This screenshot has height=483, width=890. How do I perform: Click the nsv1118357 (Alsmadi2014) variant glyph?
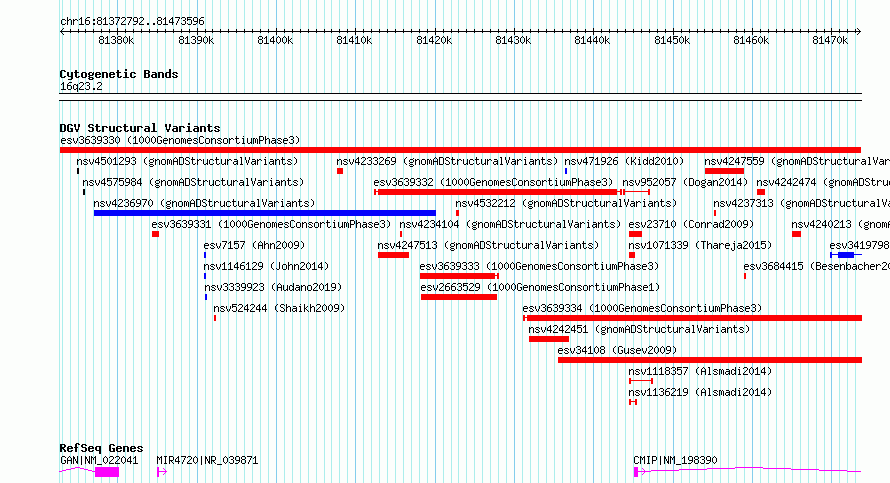tap(641, 381)
